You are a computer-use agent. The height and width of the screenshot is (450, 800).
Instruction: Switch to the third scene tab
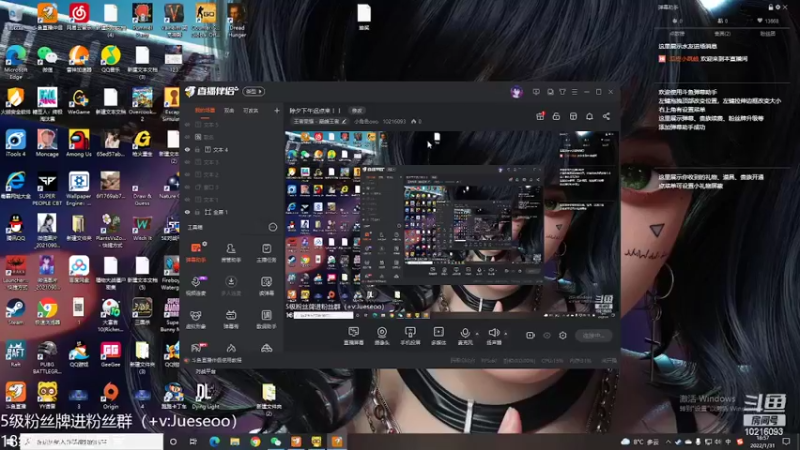pos(251,111)
